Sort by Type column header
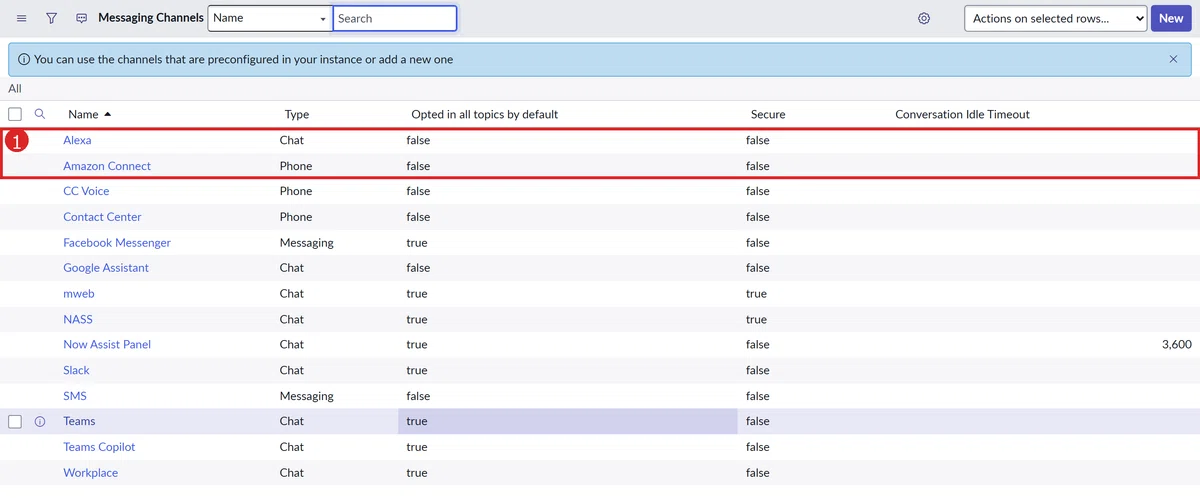The height and width of the screenshot is (498, 1200). click(x=297, y=114)
